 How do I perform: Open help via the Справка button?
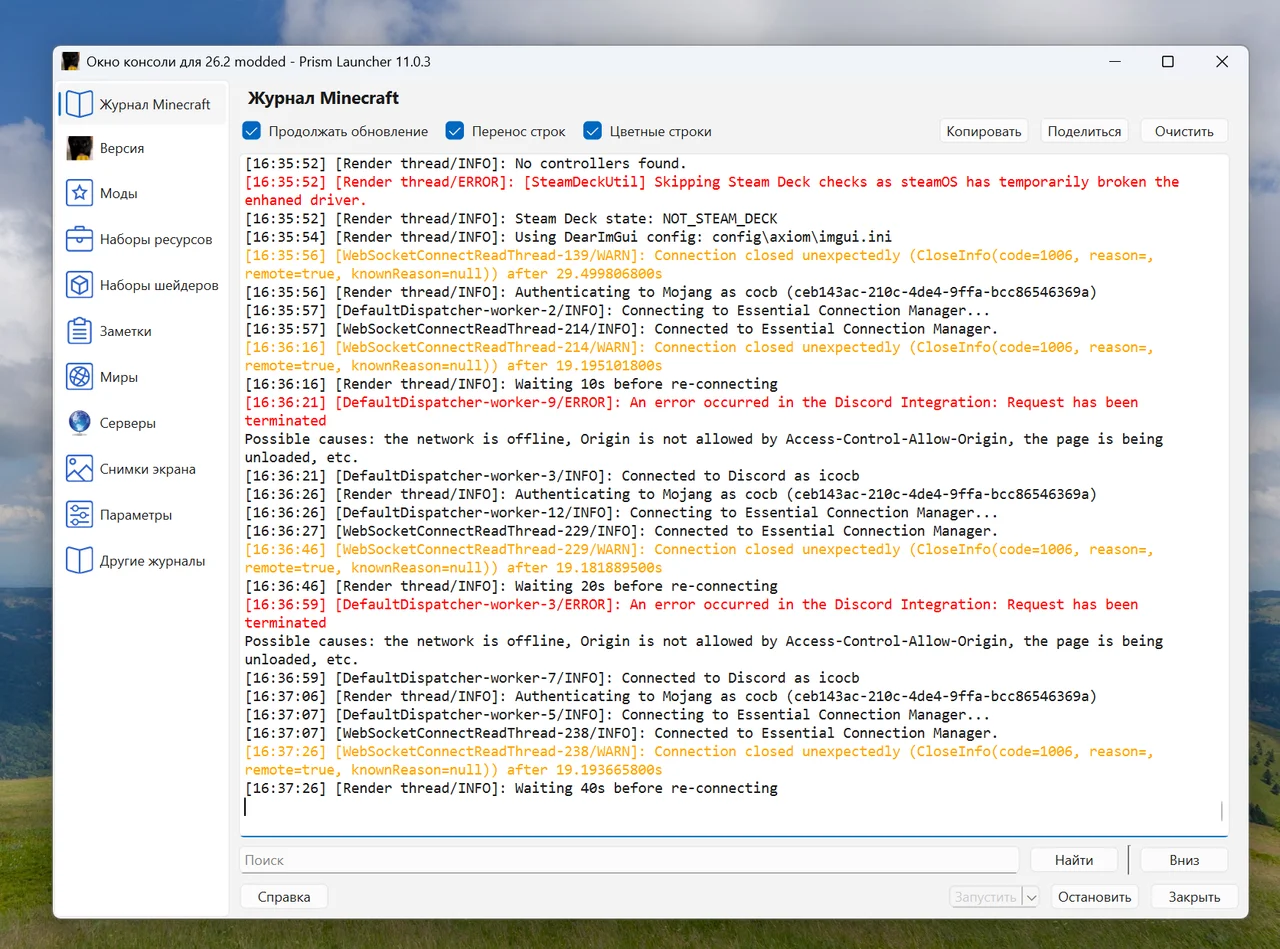284,897
